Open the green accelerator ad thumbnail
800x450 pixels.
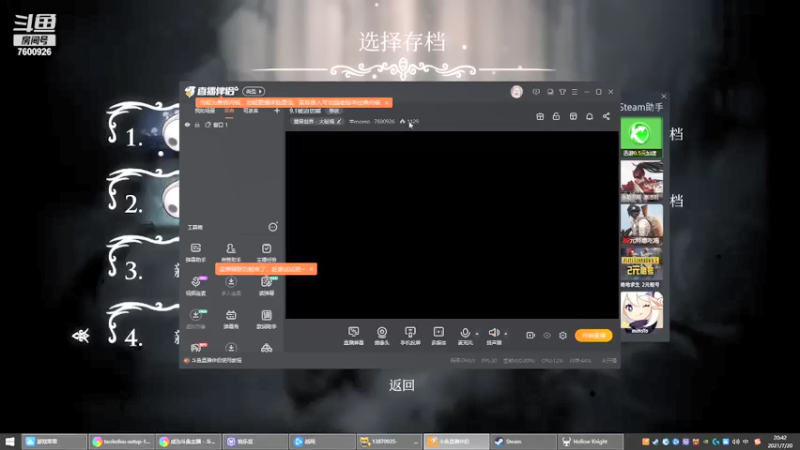click(641, 137)
